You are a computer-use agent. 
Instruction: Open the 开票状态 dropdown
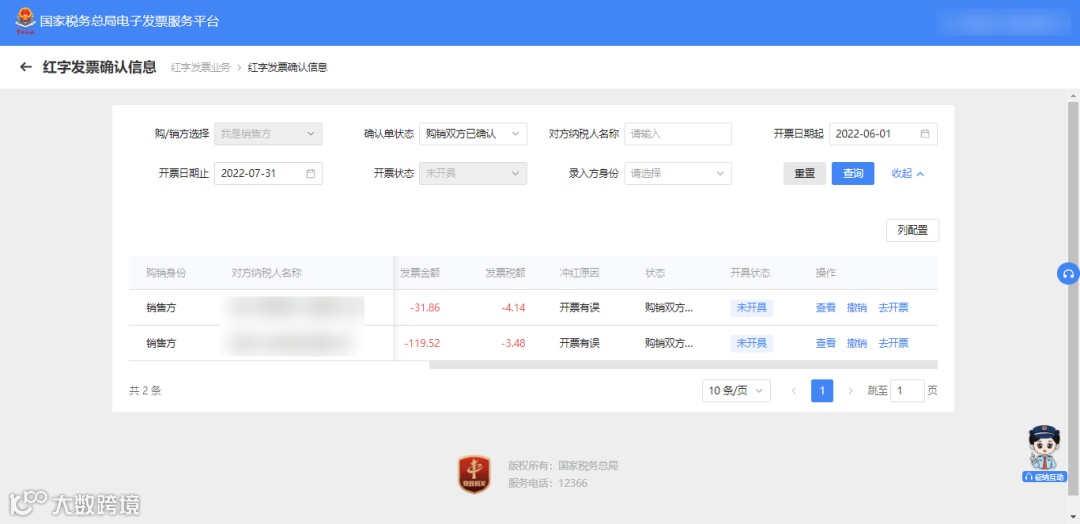click(472, 174)
